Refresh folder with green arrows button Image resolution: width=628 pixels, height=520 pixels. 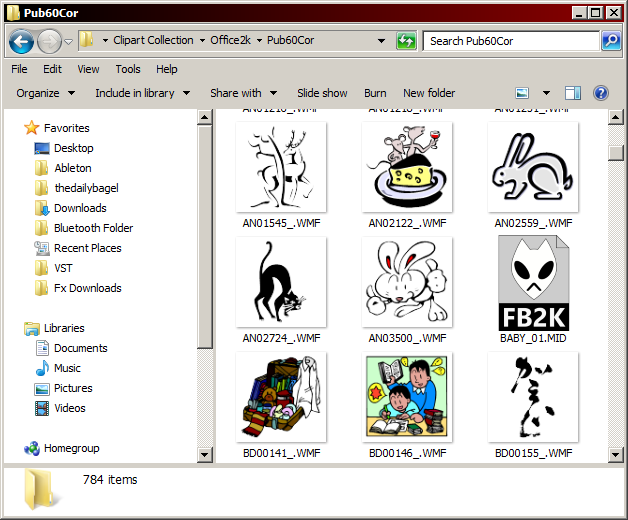coord(406,41)
